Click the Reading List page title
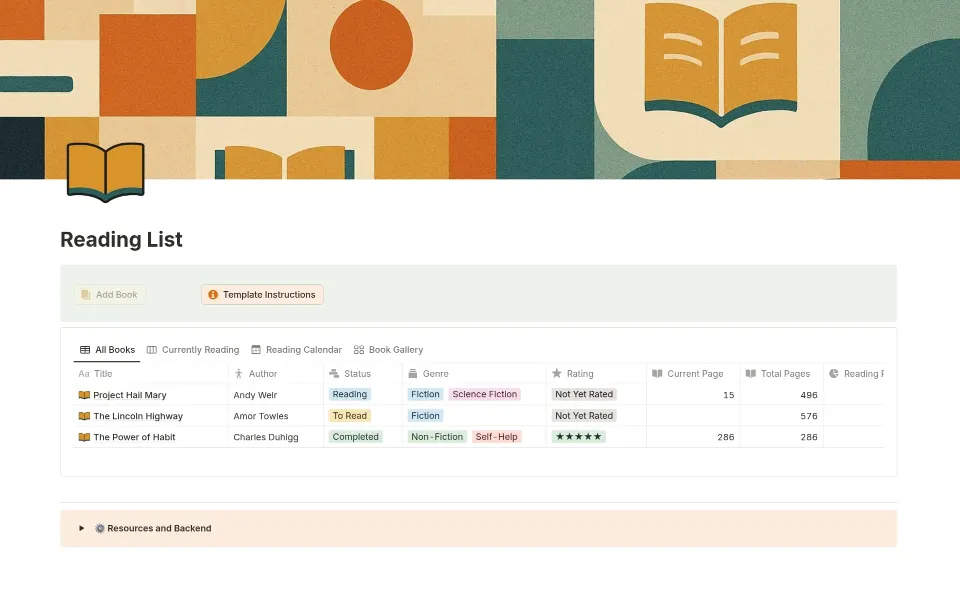960x600 pixels. (121, 239)
